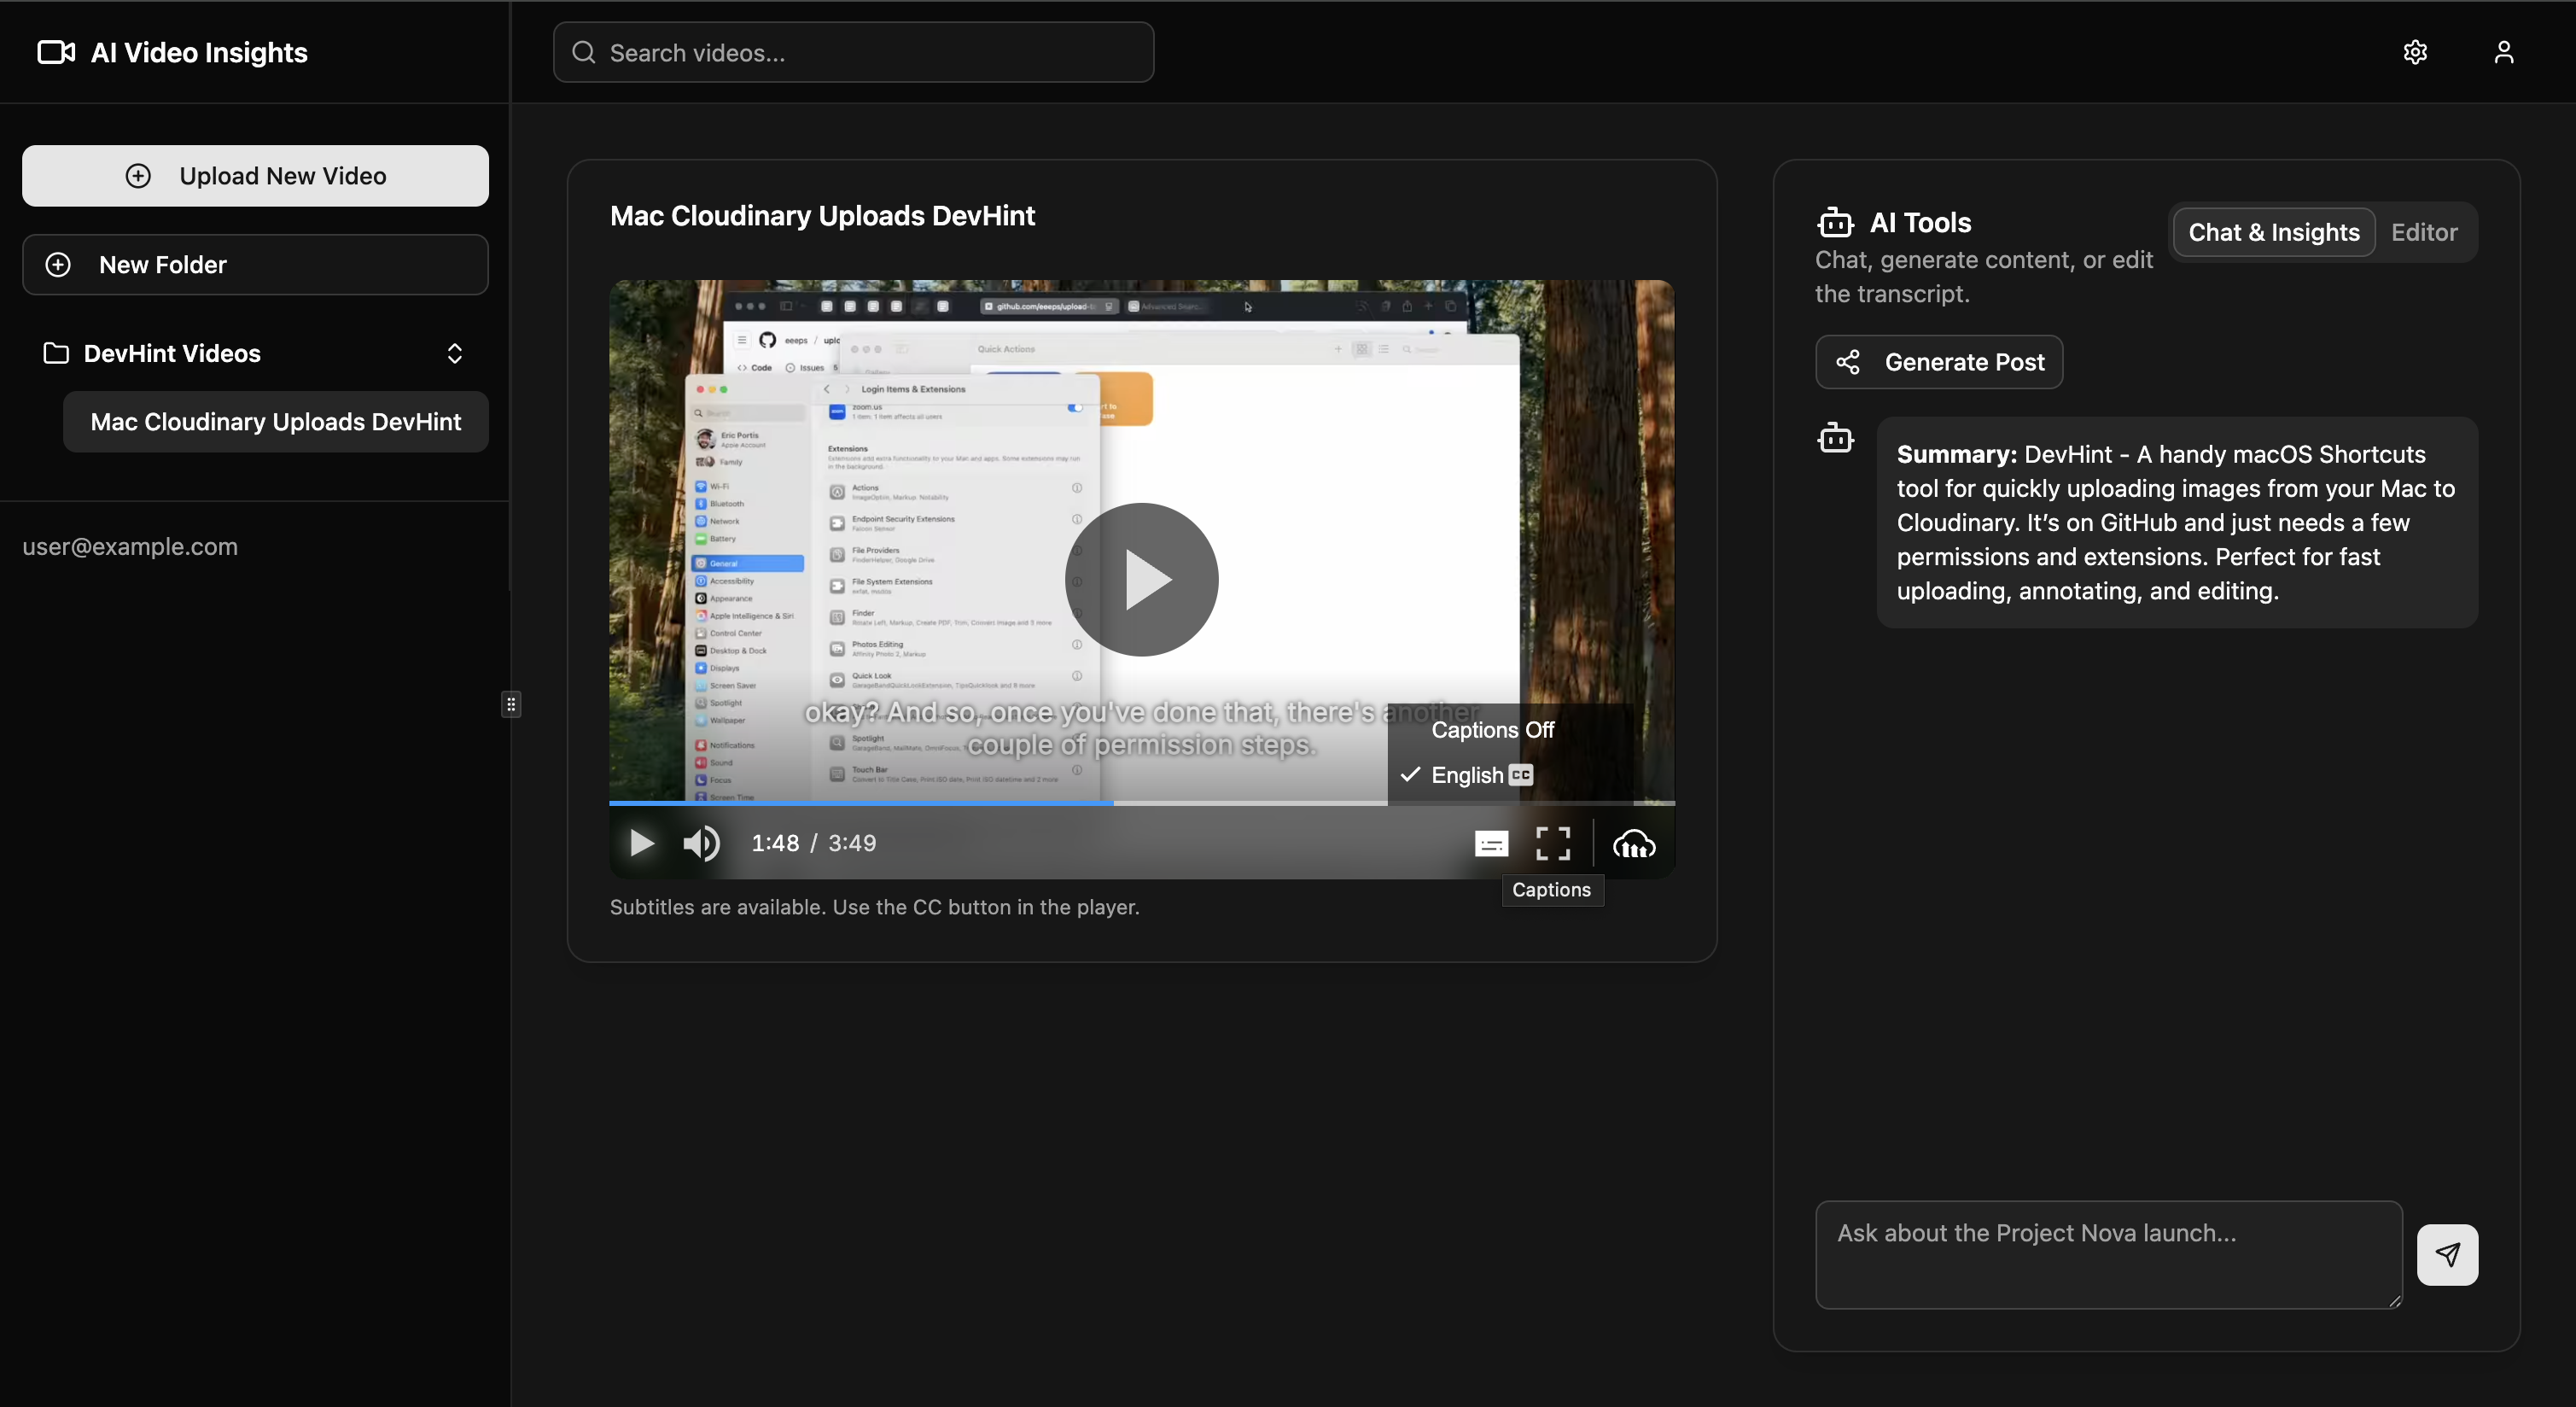Expand the DevHint Videos folder
Screen dimensions: 2576x1407
tap(170, 354)
